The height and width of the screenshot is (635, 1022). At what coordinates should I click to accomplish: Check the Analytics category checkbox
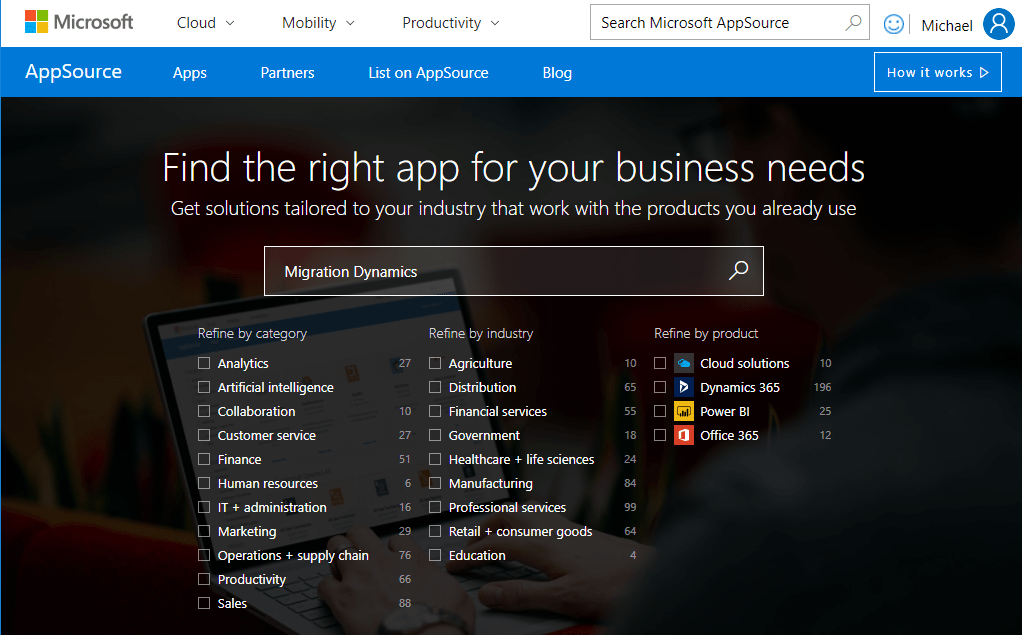point(204,363)
